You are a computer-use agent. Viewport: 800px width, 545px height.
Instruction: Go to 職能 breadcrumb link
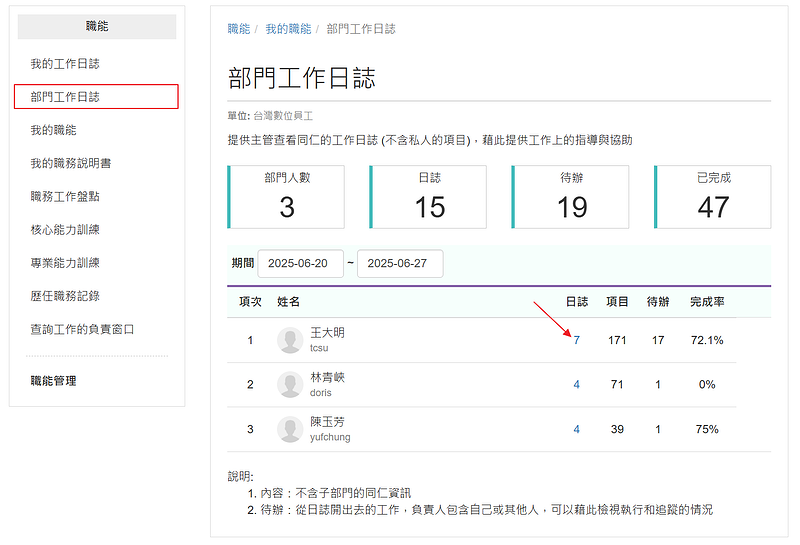point(239,29)
